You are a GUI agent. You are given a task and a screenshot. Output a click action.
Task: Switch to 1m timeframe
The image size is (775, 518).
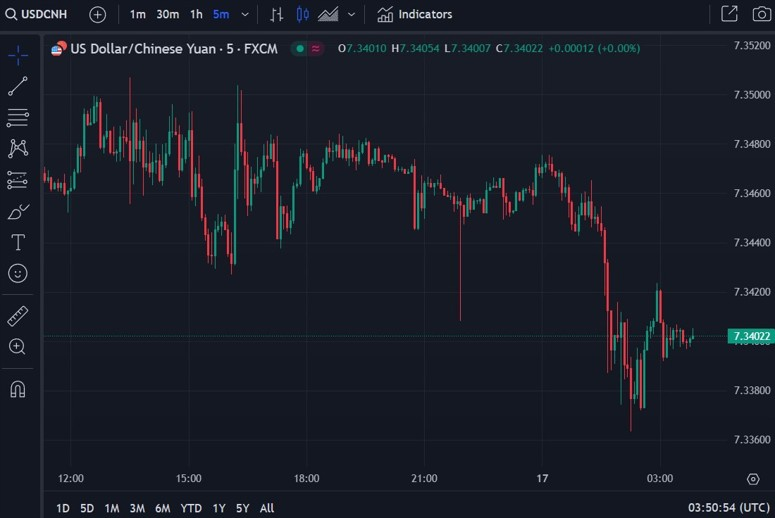[x=137, y=14]
